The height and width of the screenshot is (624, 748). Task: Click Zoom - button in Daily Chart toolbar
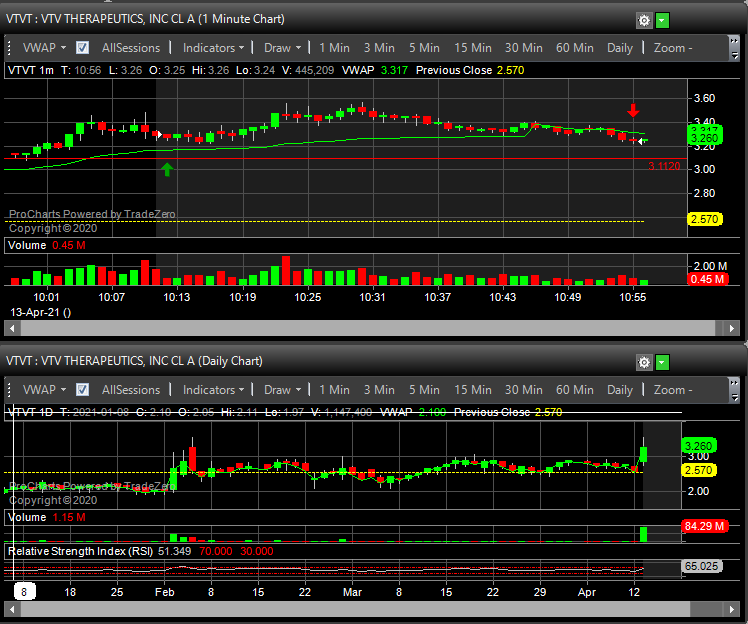(673, 390)
